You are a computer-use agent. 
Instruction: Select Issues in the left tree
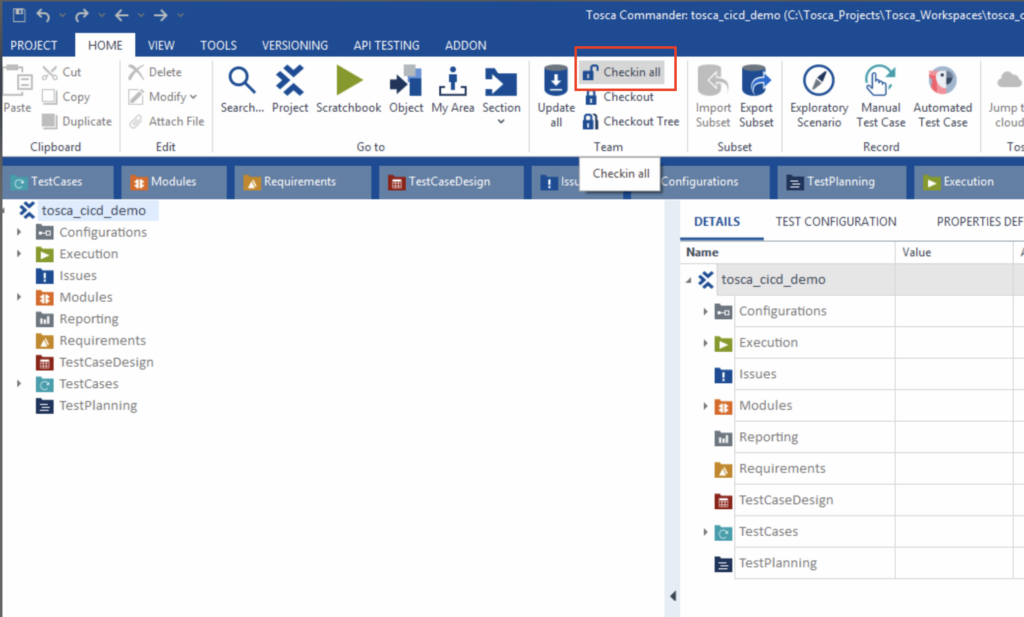pos(78,276)
